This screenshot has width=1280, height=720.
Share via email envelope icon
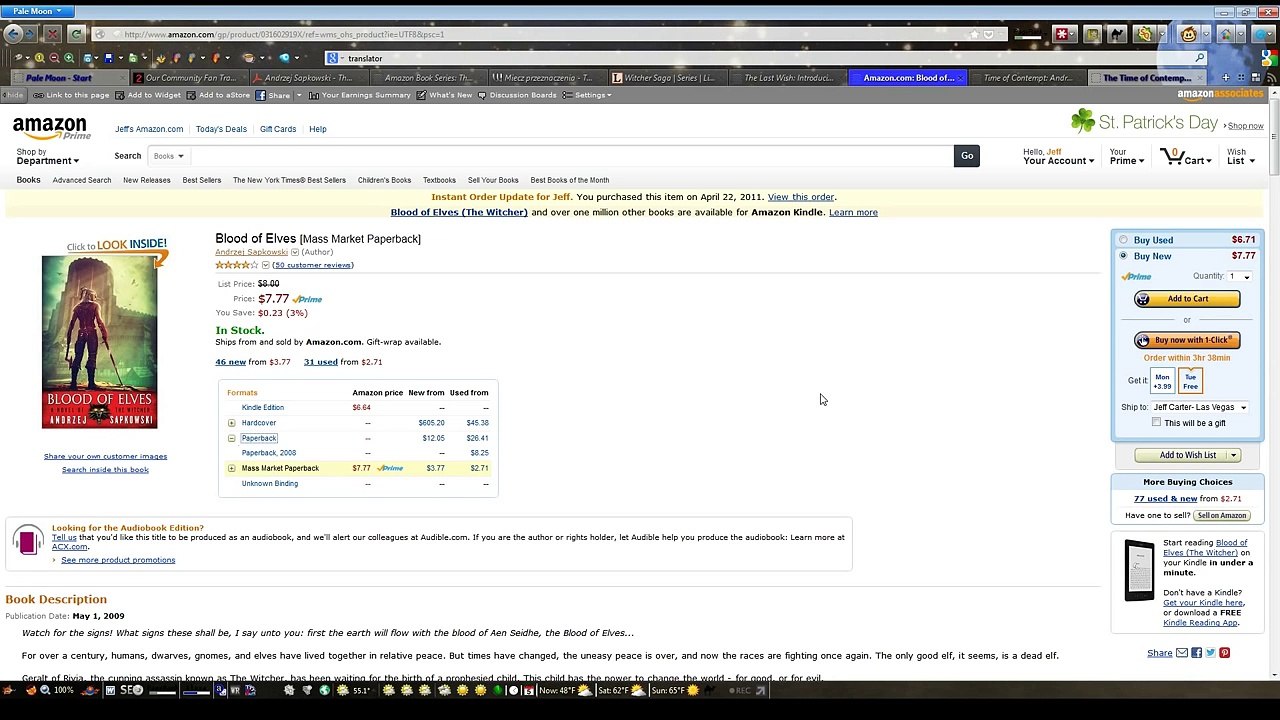click(1182, 653)
